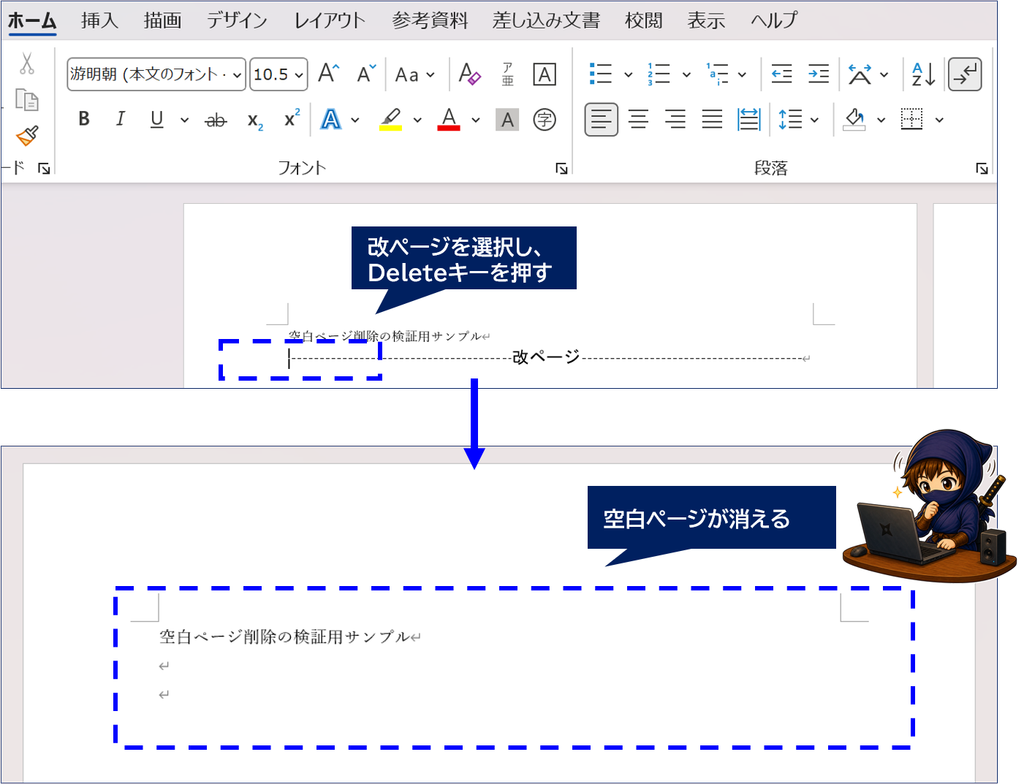Apply superscript formatting
This screenshot has height=784, width=1024.
point(292,118)
